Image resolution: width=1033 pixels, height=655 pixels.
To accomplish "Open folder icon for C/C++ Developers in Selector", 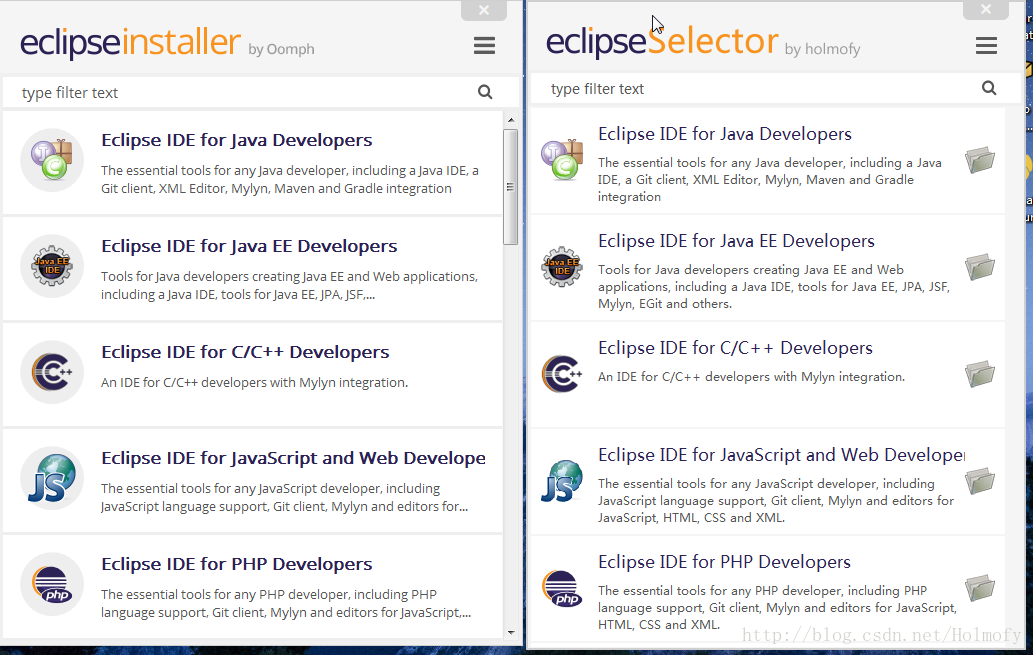I will 980,374.
